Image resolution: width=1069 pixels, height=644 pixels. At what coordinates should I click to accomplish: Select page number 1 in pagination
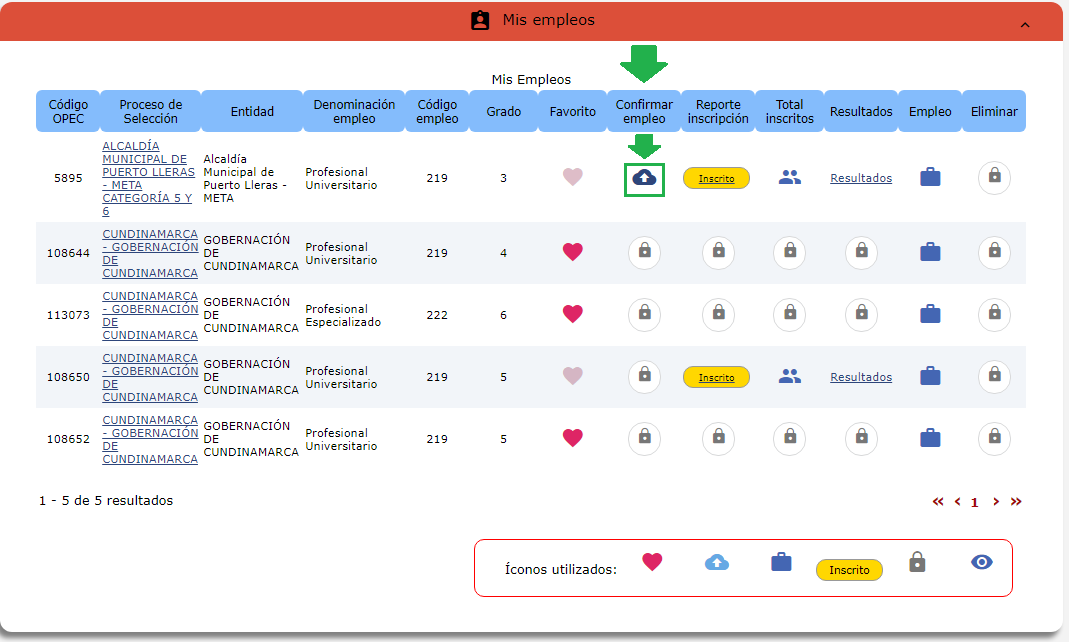point(974,503)
